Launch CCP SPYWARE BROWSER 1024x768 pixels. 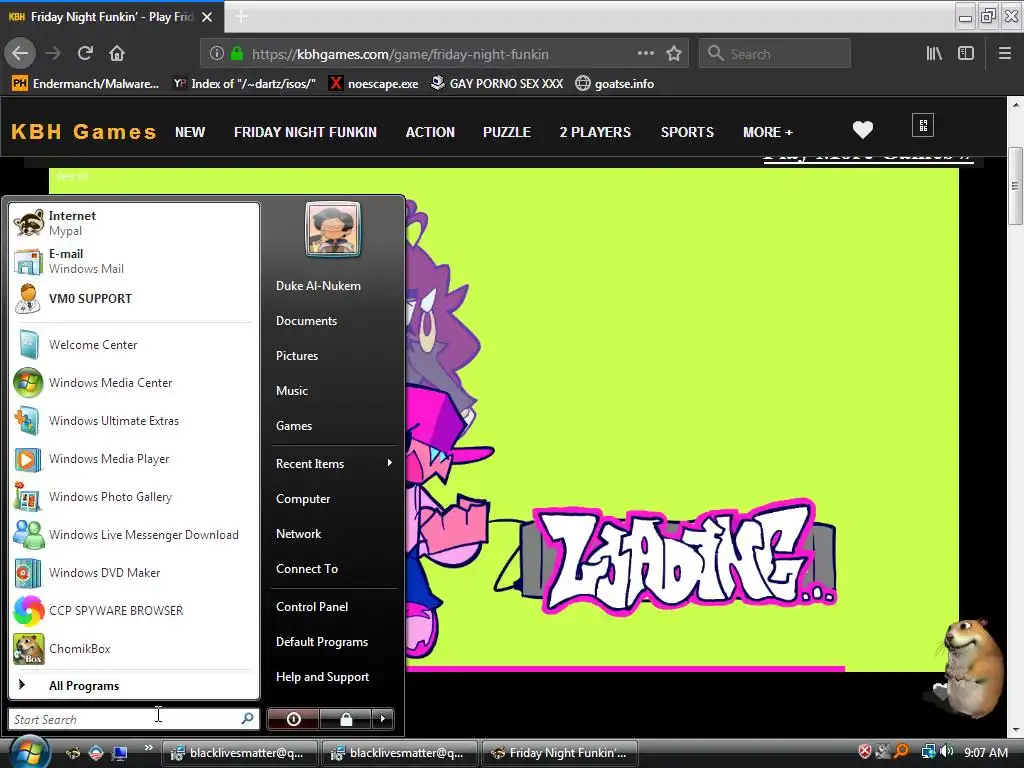(x=134, y=611)
